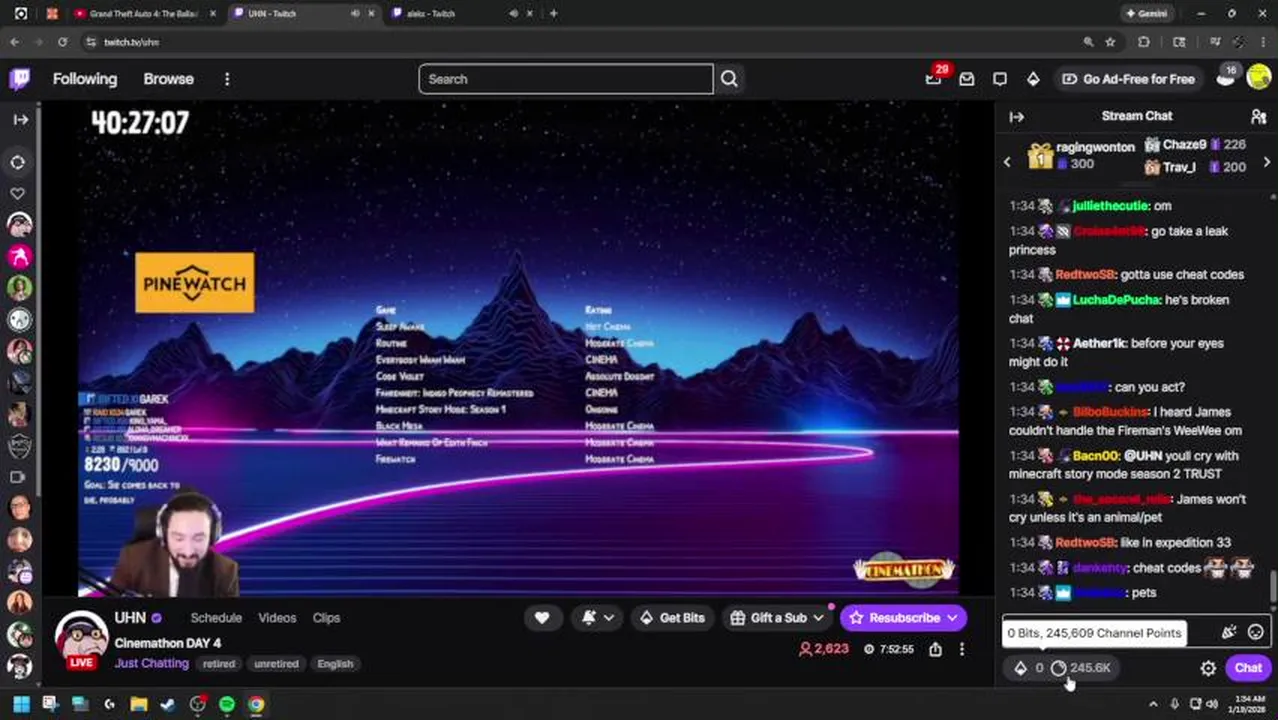Viewport: 1278px width, 720px height.
Task: Open channel points 245.6K balance
Action: point(1081,668)
